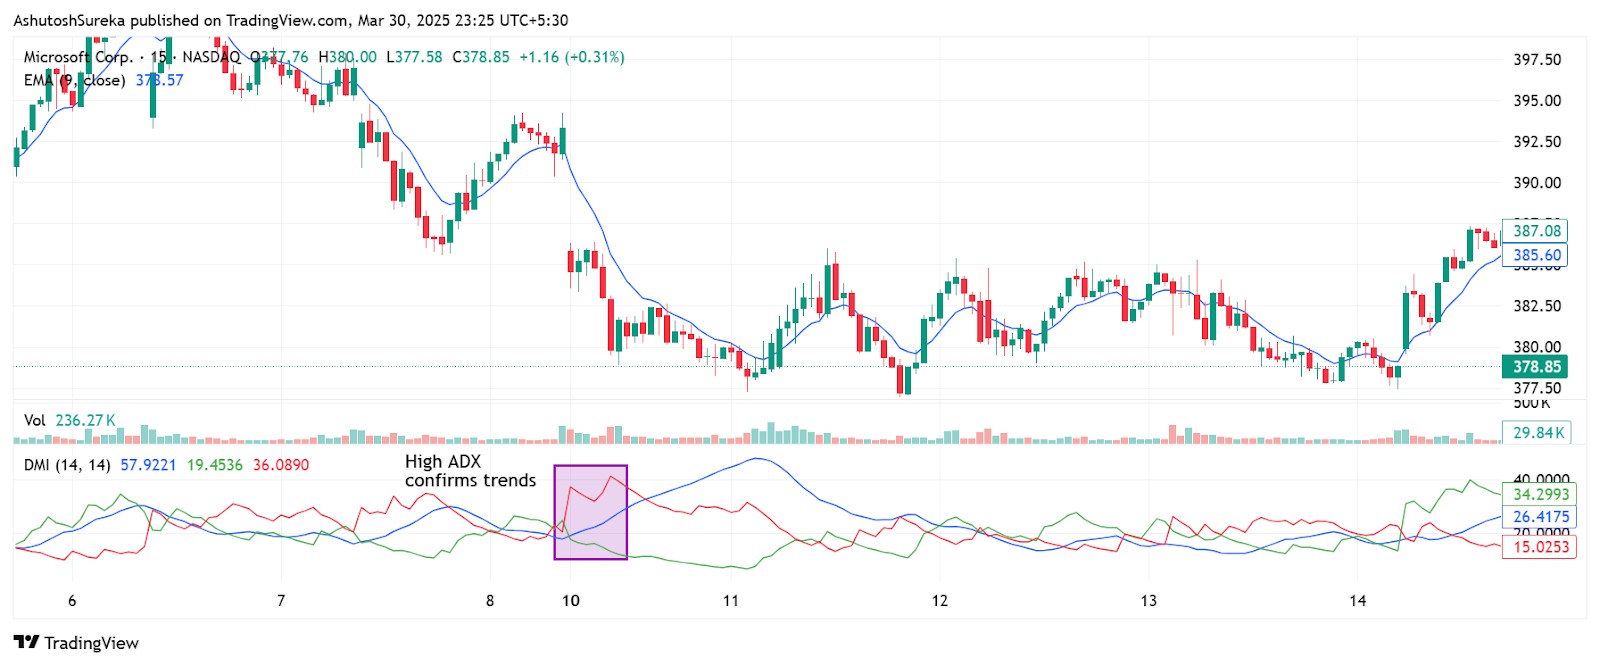The height and width of the screenshot is (666, 1600).
Task: Click the DMI red value 36.0890
Action: [281, 465]
